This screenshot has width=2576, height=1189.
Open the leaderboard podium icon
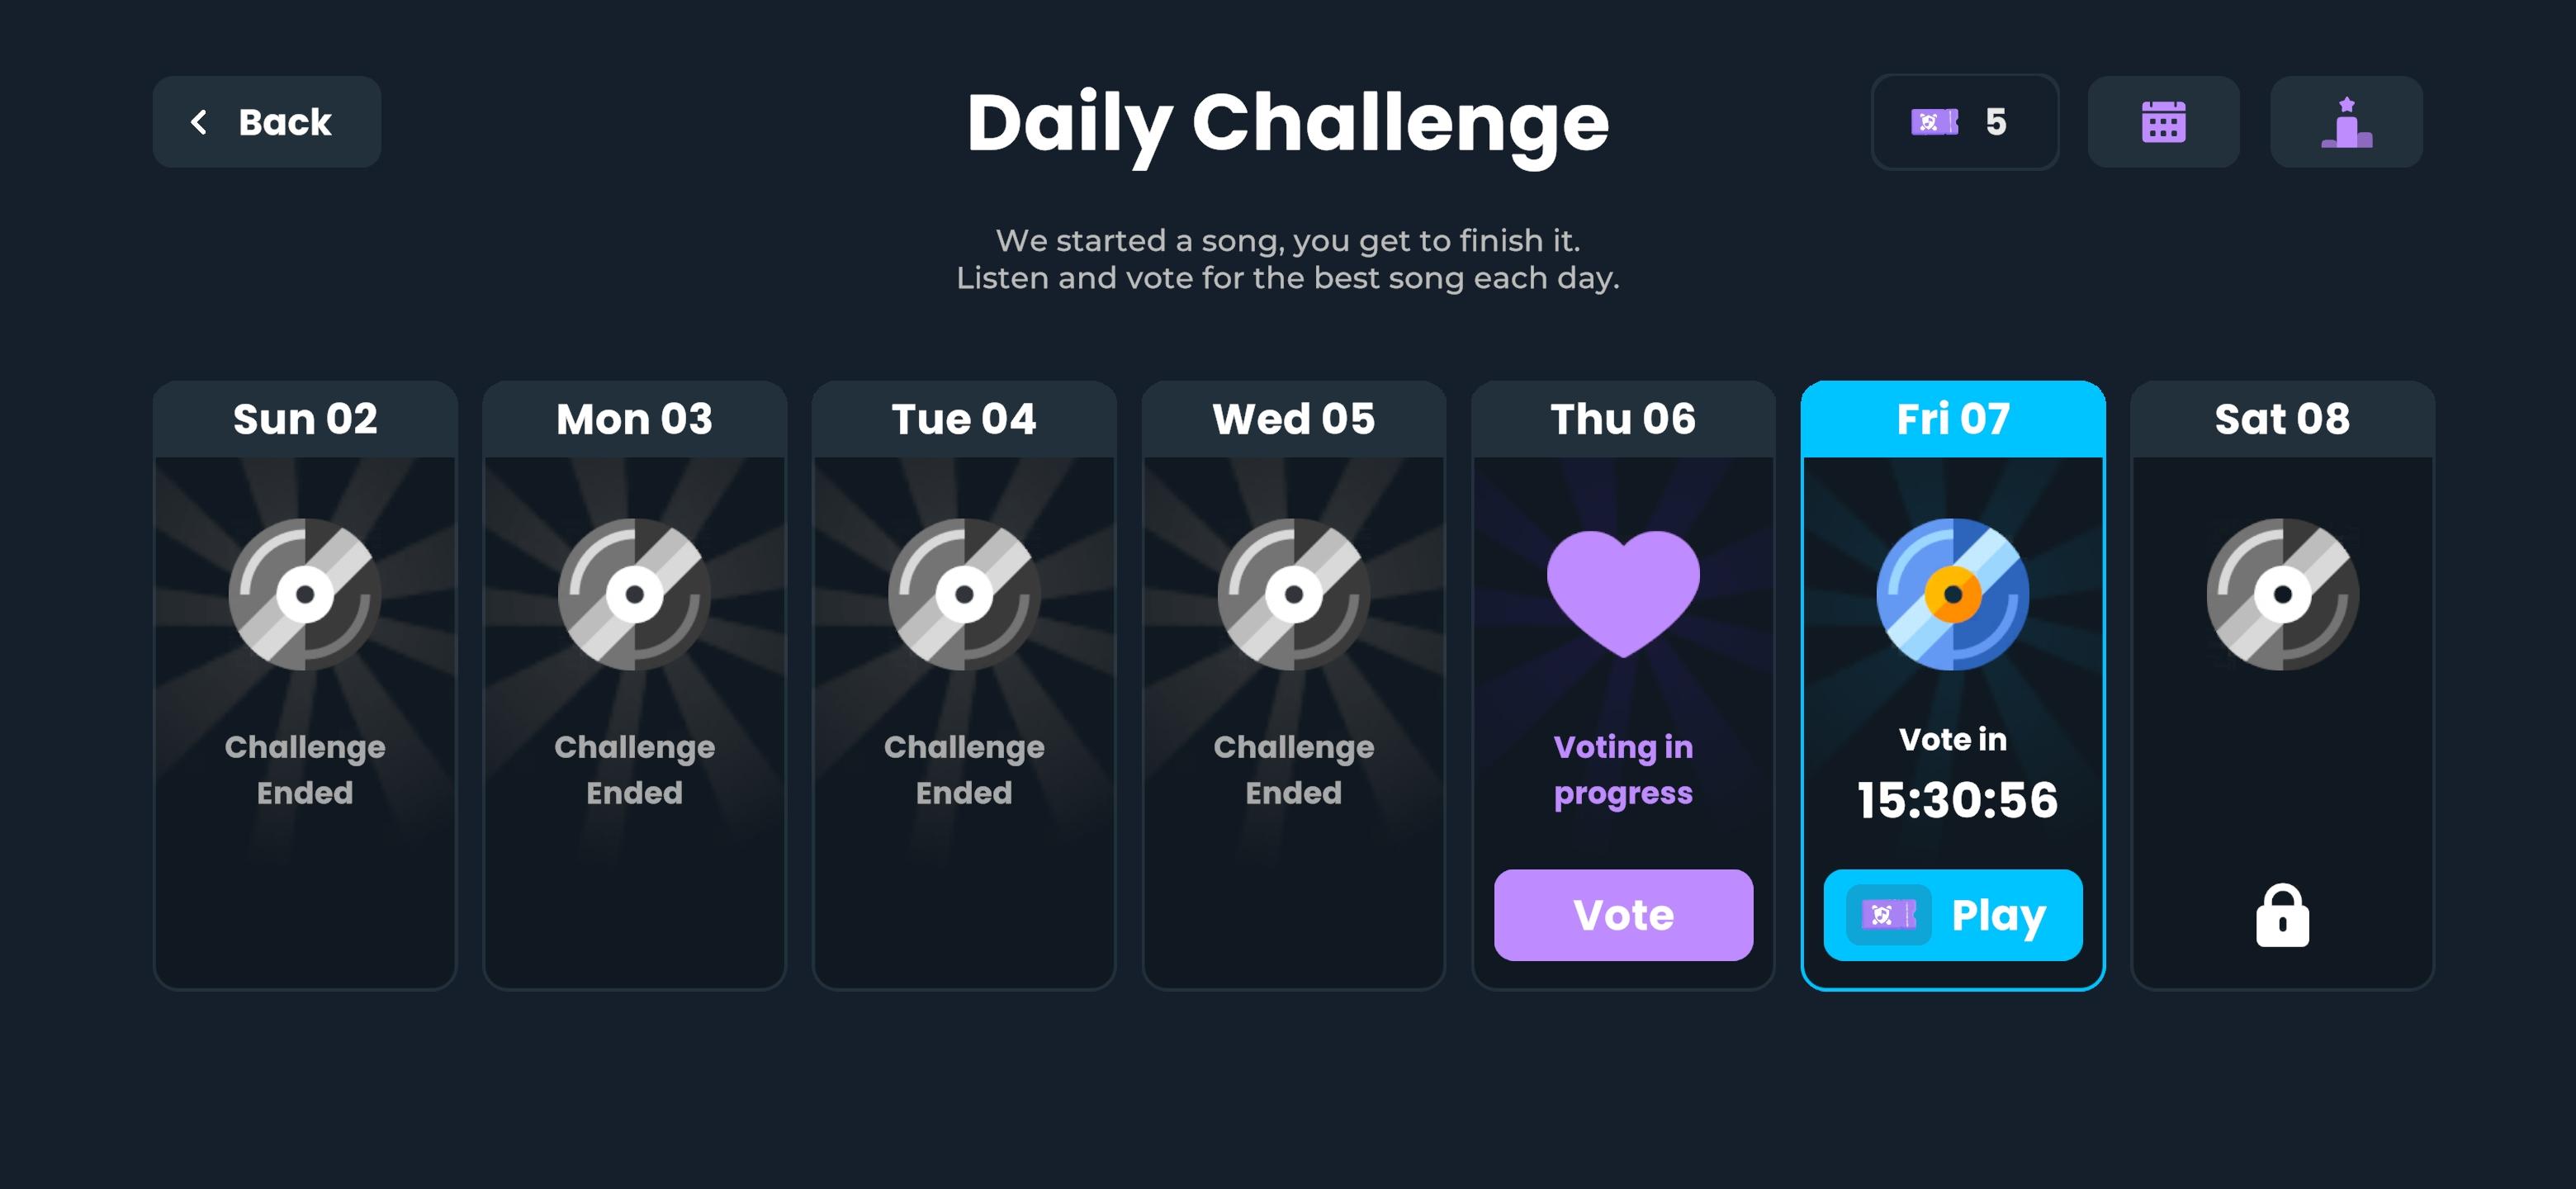(x=2346, y=122)
